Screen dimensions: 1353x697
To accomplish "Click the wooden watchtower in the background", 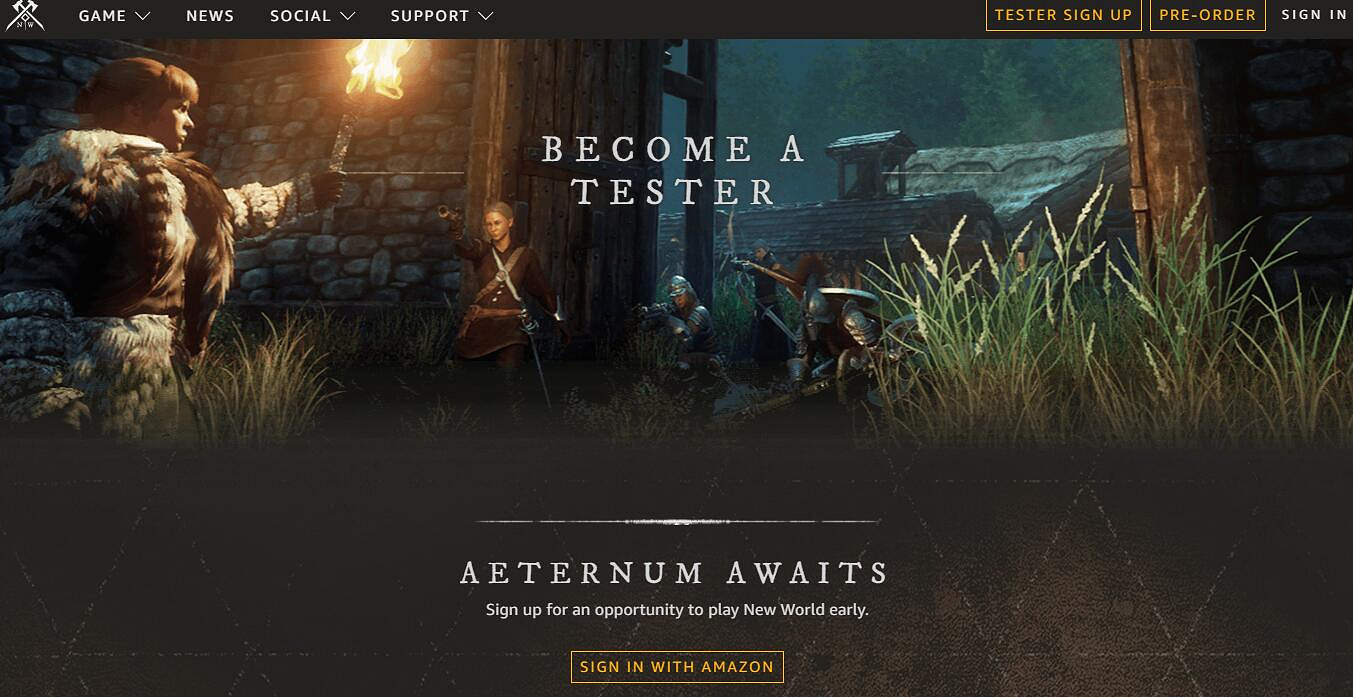I will [x=867, y=165].
